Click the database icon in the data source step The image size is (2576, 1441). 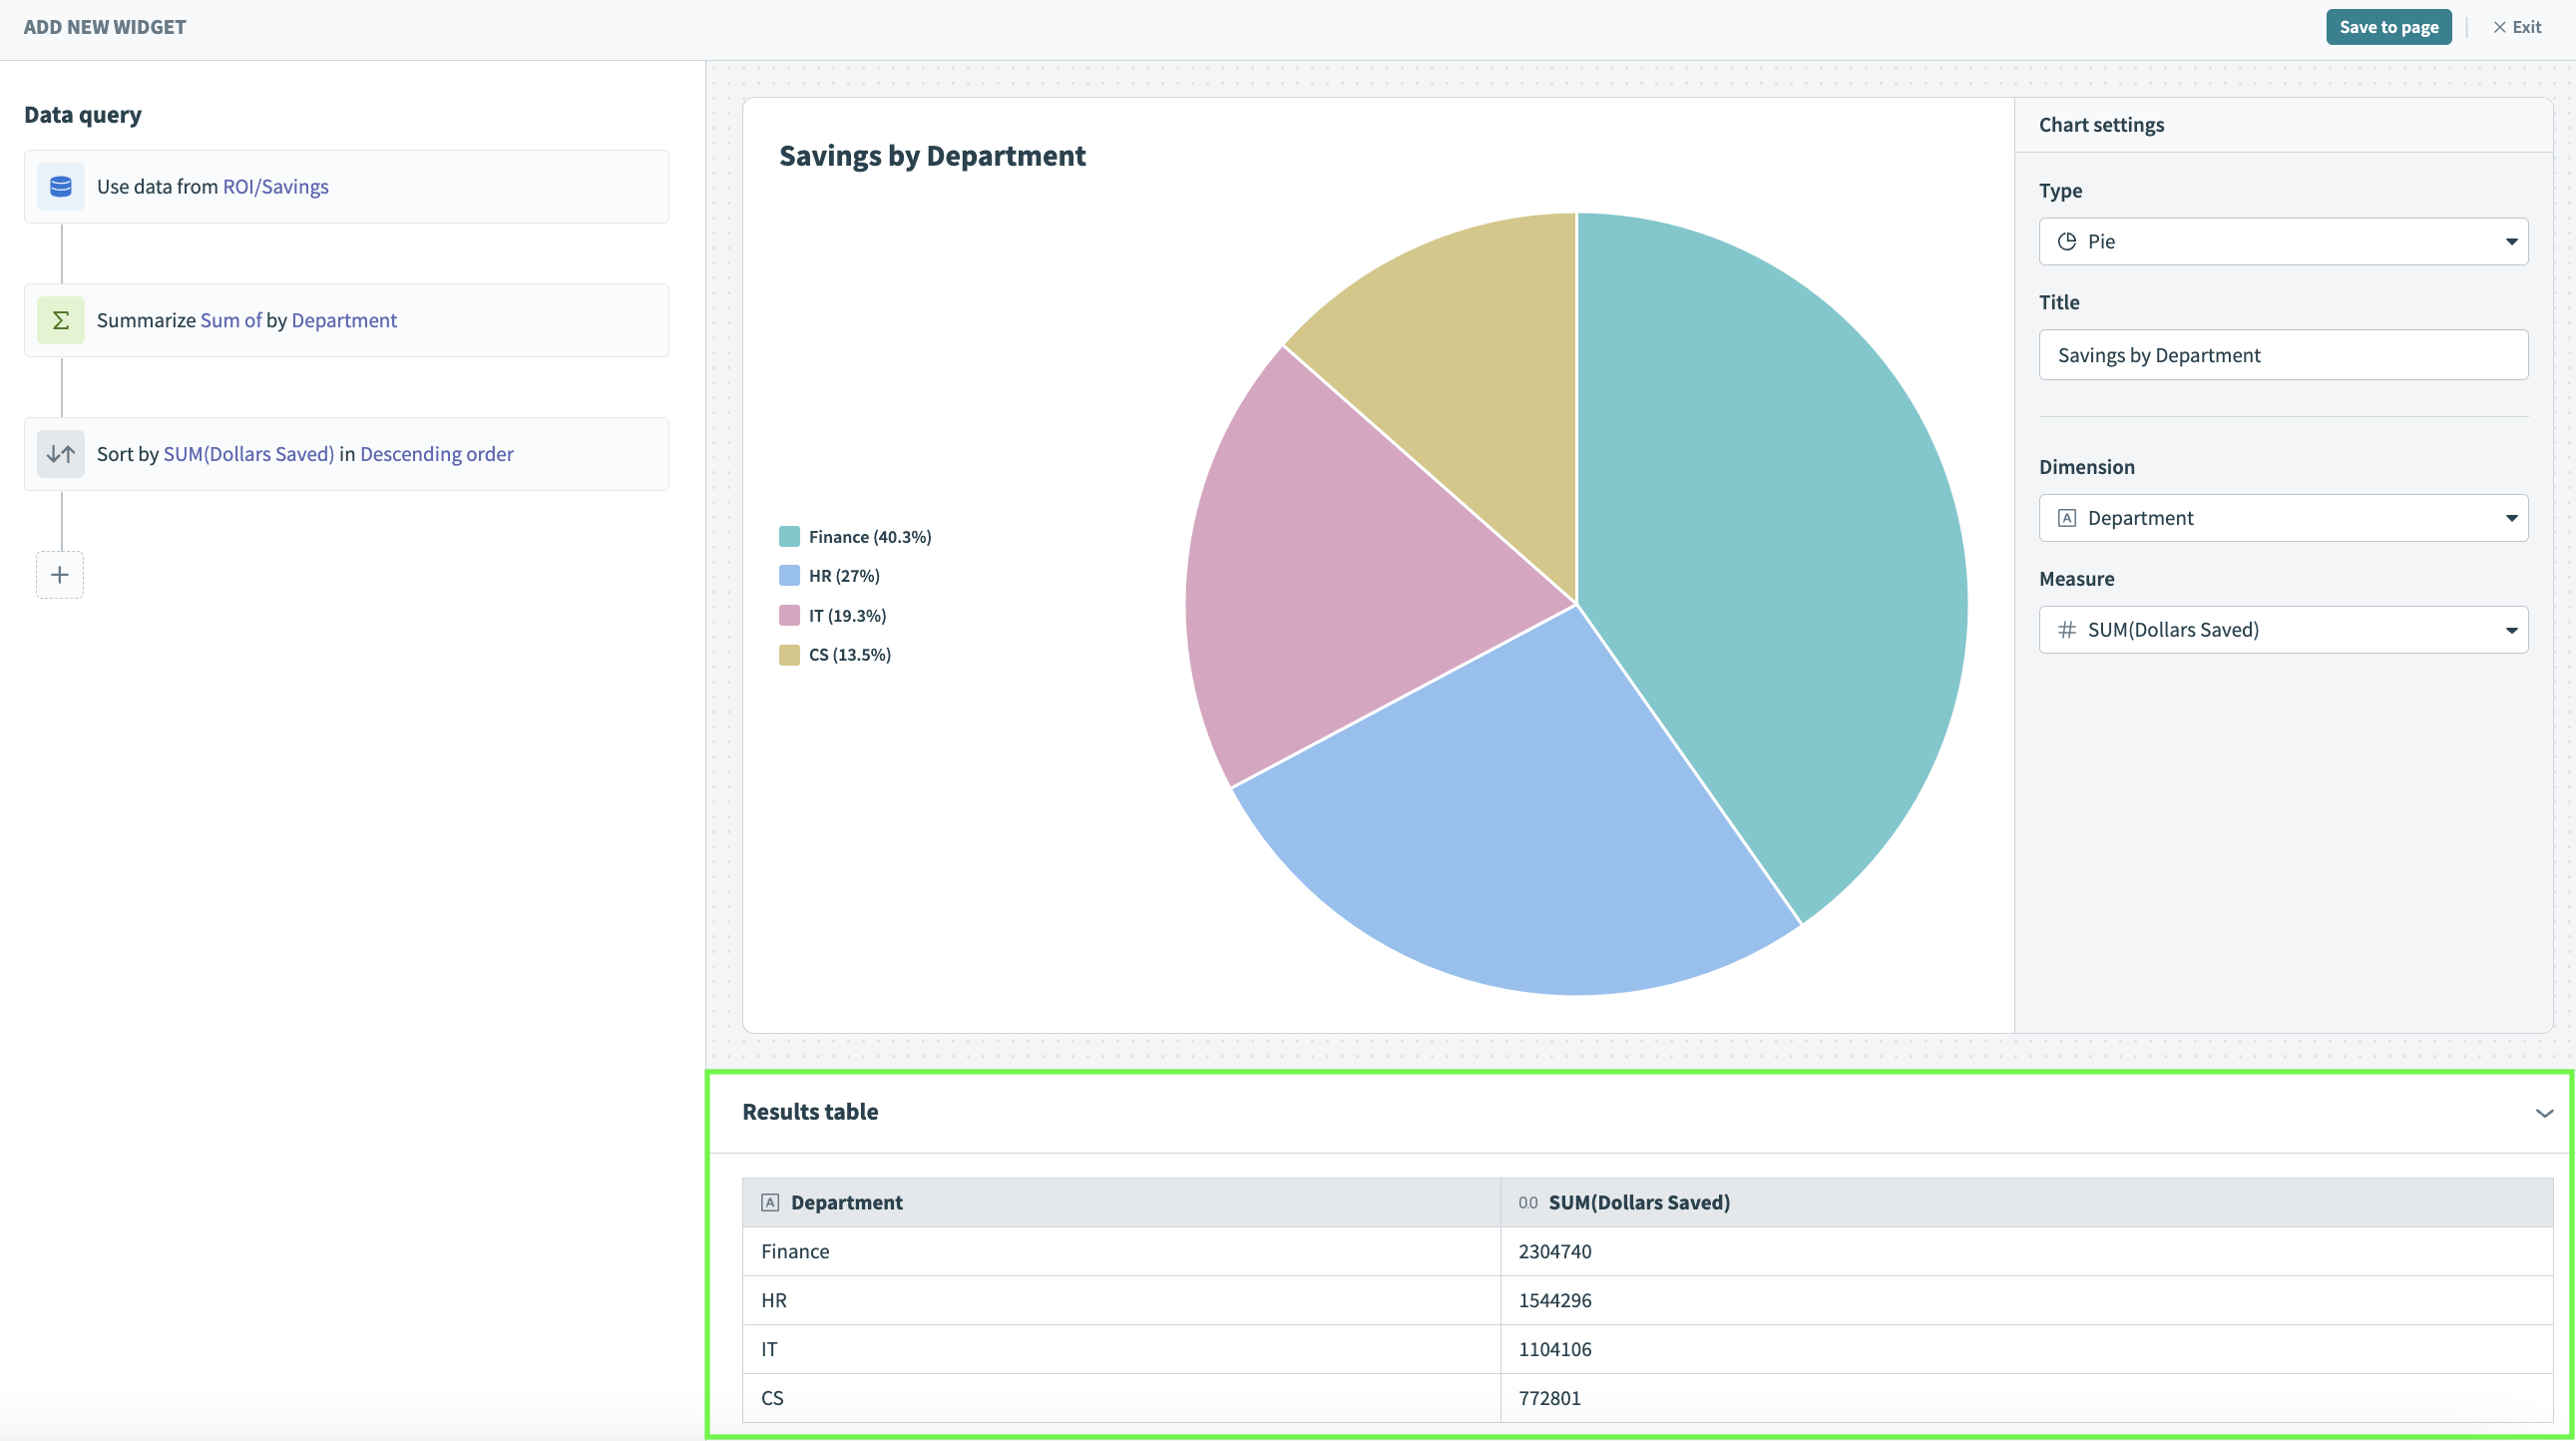61,187
